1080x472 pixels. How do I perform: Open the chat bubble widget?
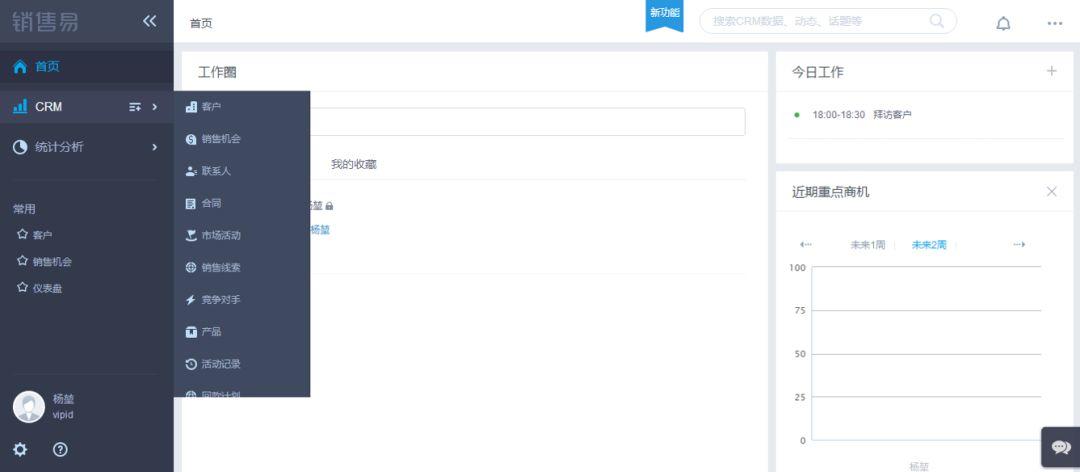coord(1061,447)
